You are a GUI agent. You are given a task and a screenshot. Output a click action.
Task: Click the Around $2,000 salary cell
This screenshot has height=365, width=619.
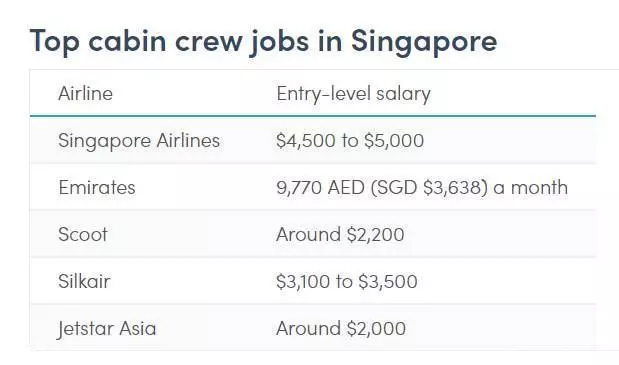pos(341,329)
